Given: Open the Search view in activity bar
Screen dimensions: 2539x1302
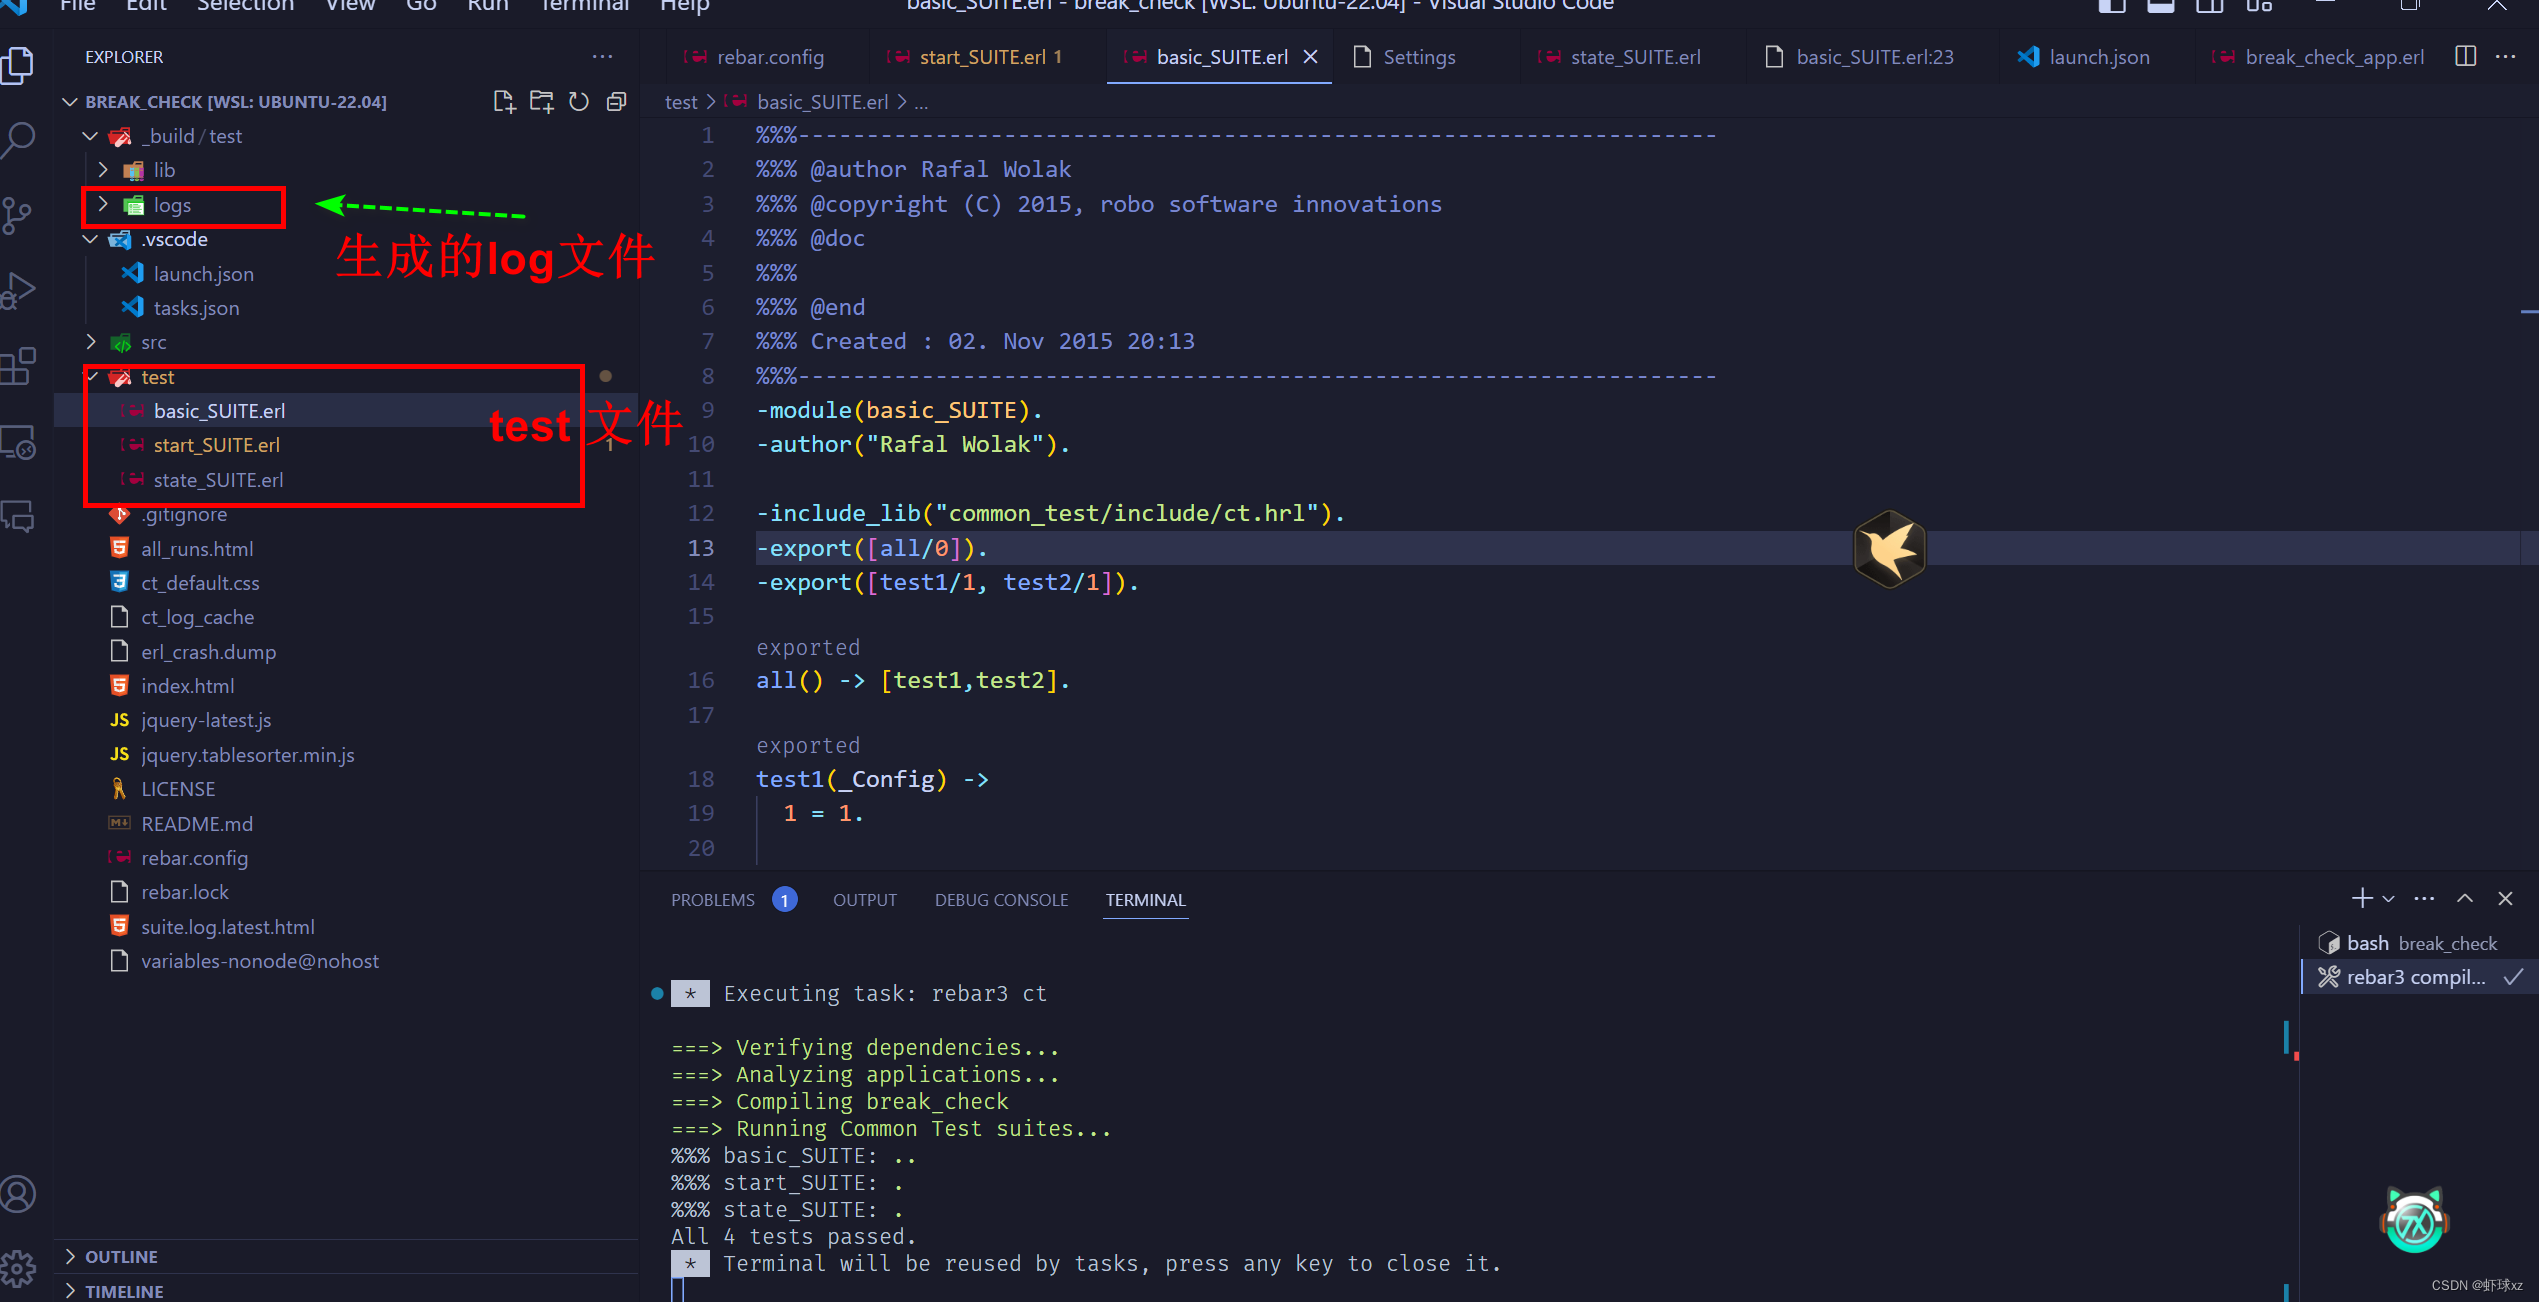Looking at the screenshot, I should click(19, 139).
